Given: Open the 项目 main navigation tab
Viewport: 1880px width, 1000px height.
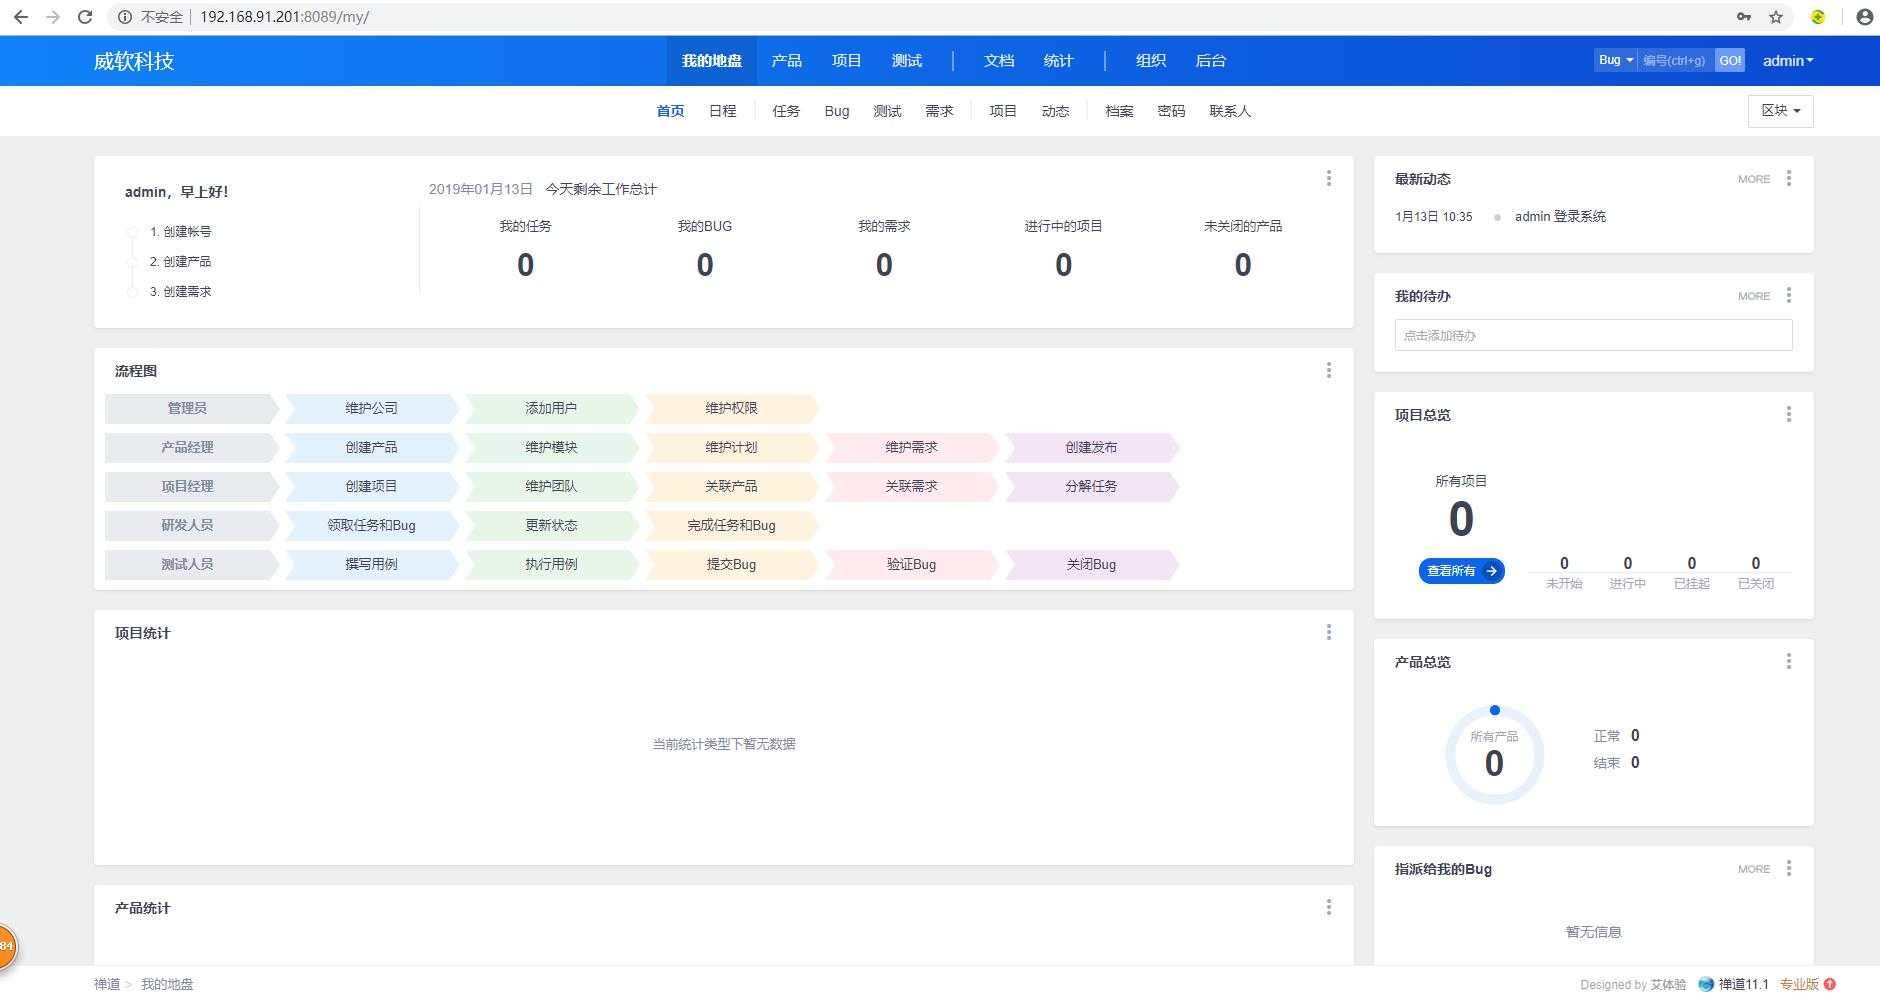Looking at the screenshot, I should (846, 61).
